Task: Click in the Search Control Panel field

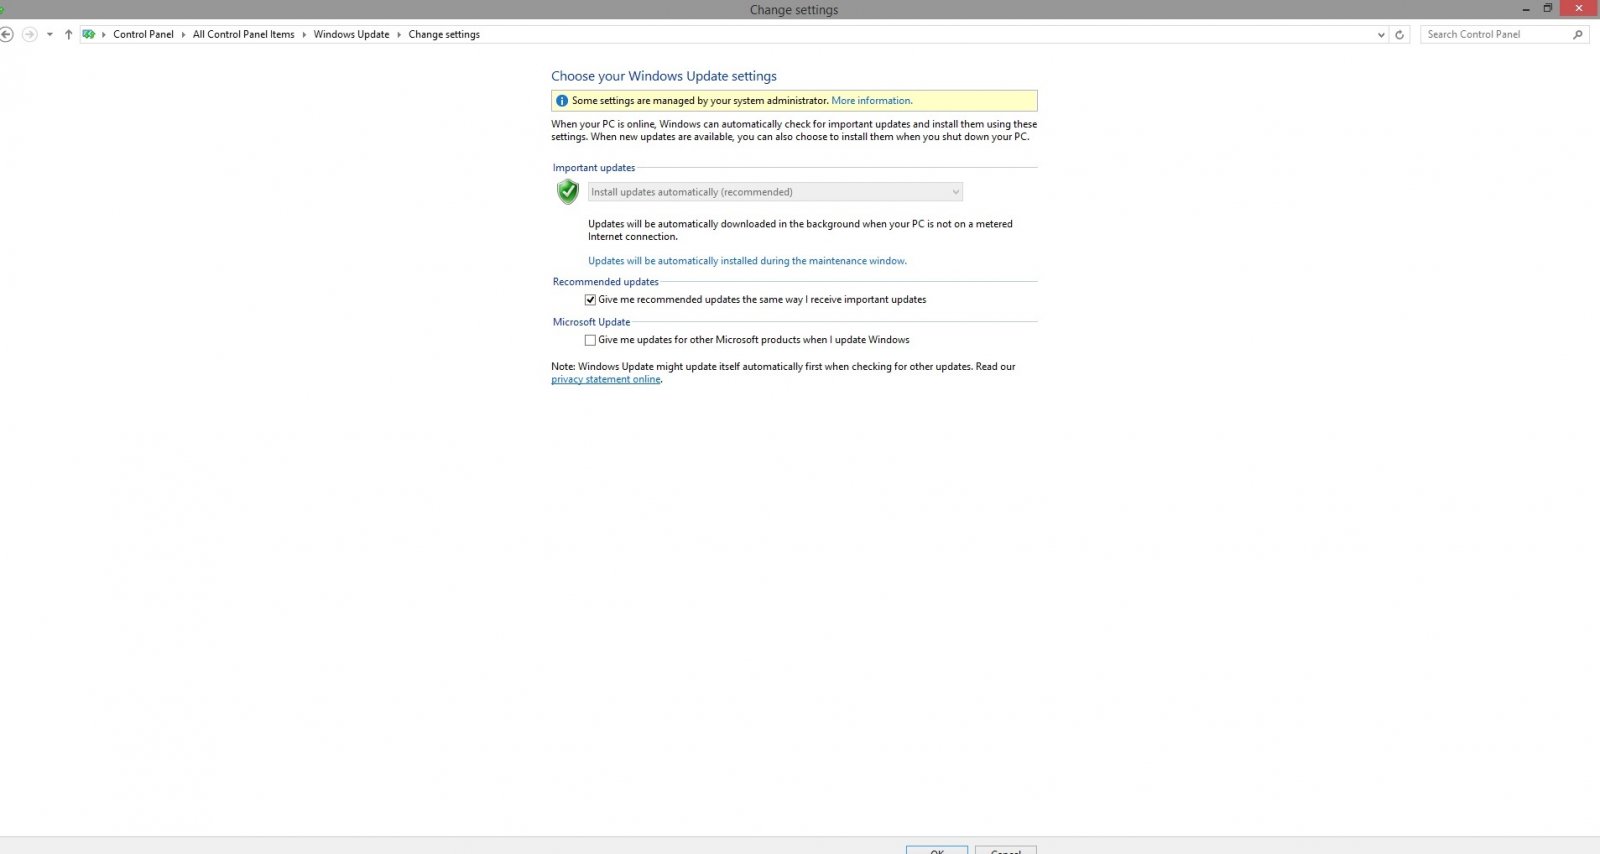Action: tap(1494, 34)
